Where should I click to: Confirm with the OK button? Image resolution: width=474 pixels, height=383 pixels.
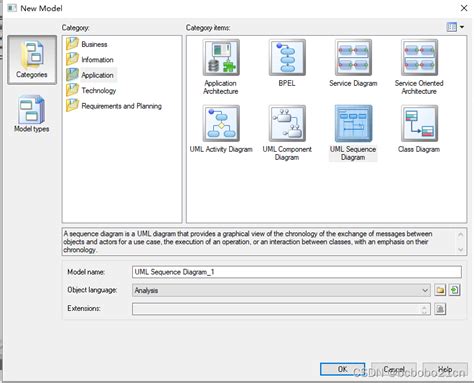(342, 369)
